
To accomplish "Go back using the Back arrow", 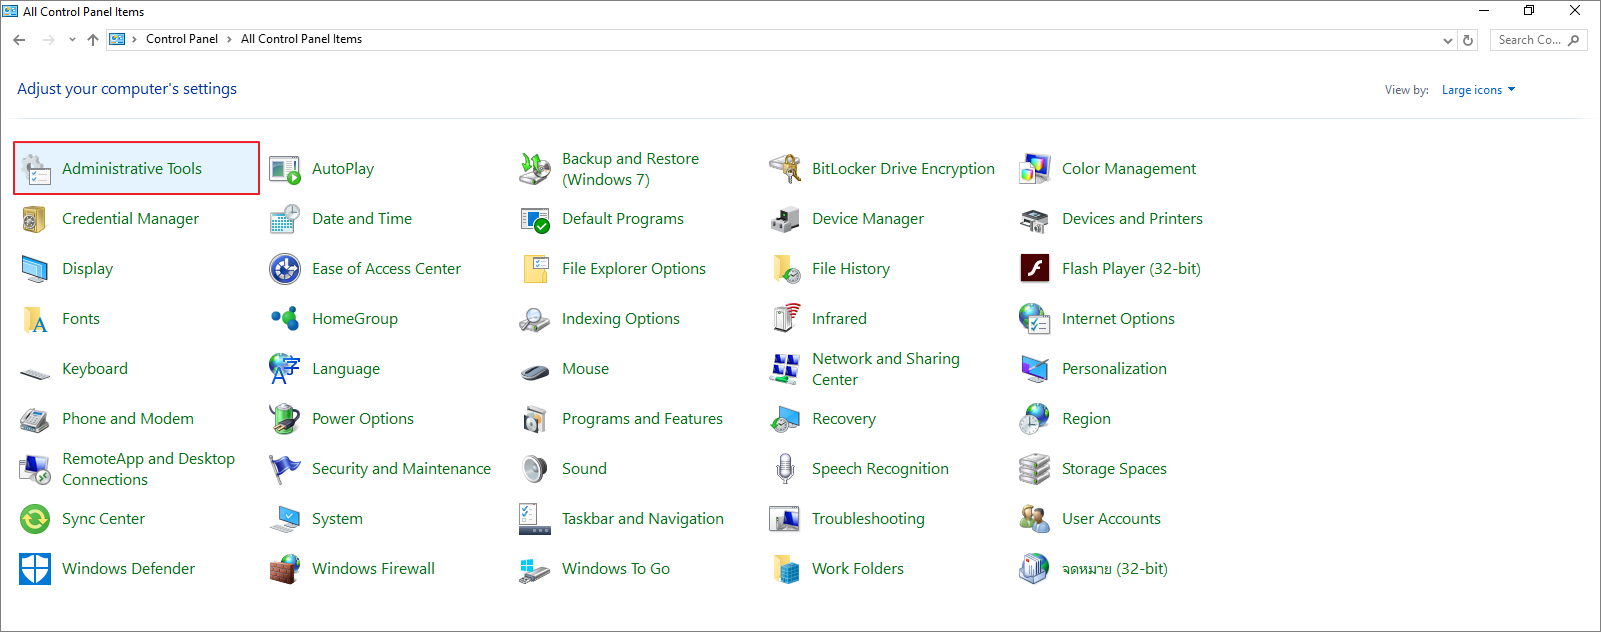I will coord(19,40).
